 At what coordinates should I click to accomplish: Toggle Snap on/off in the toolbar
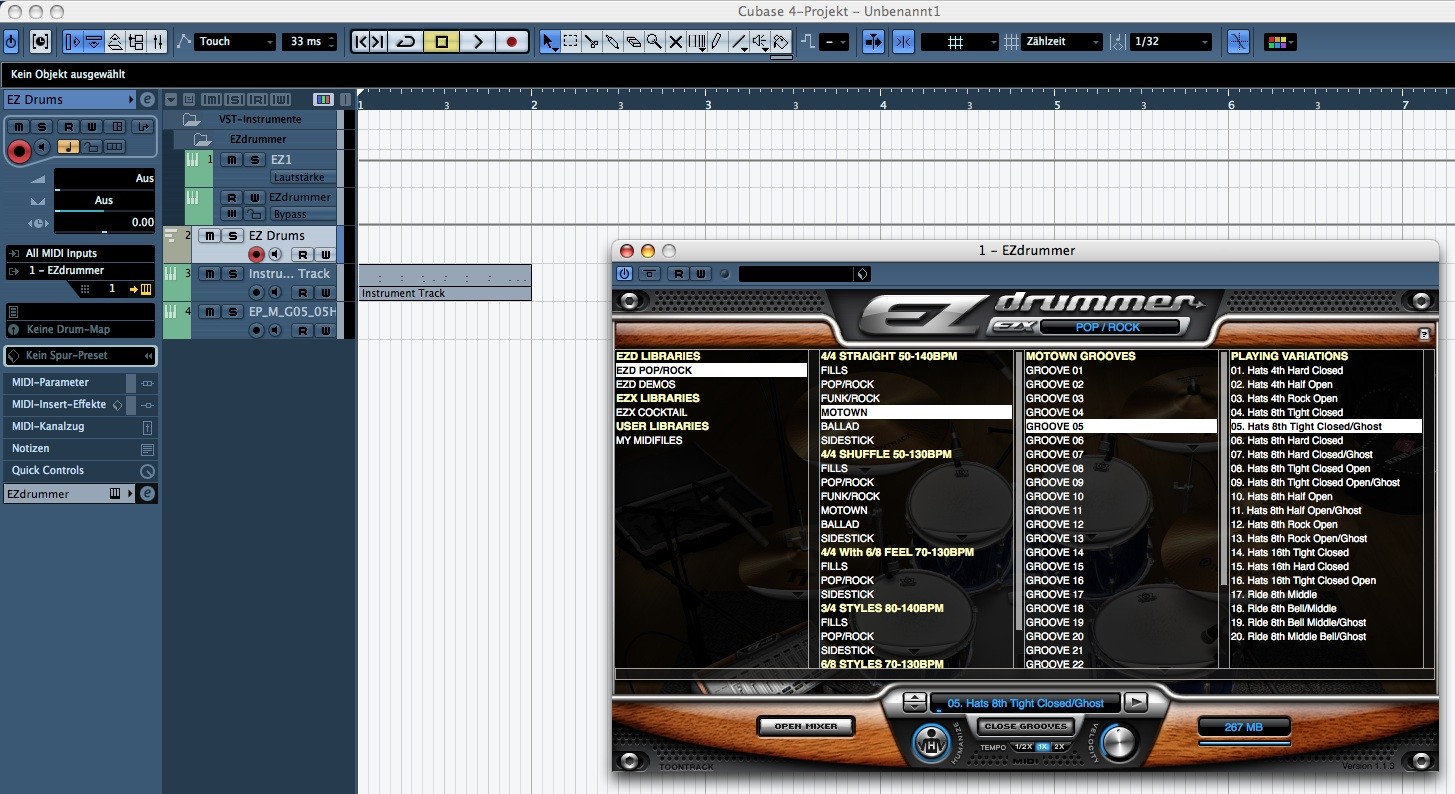[903, 42]
